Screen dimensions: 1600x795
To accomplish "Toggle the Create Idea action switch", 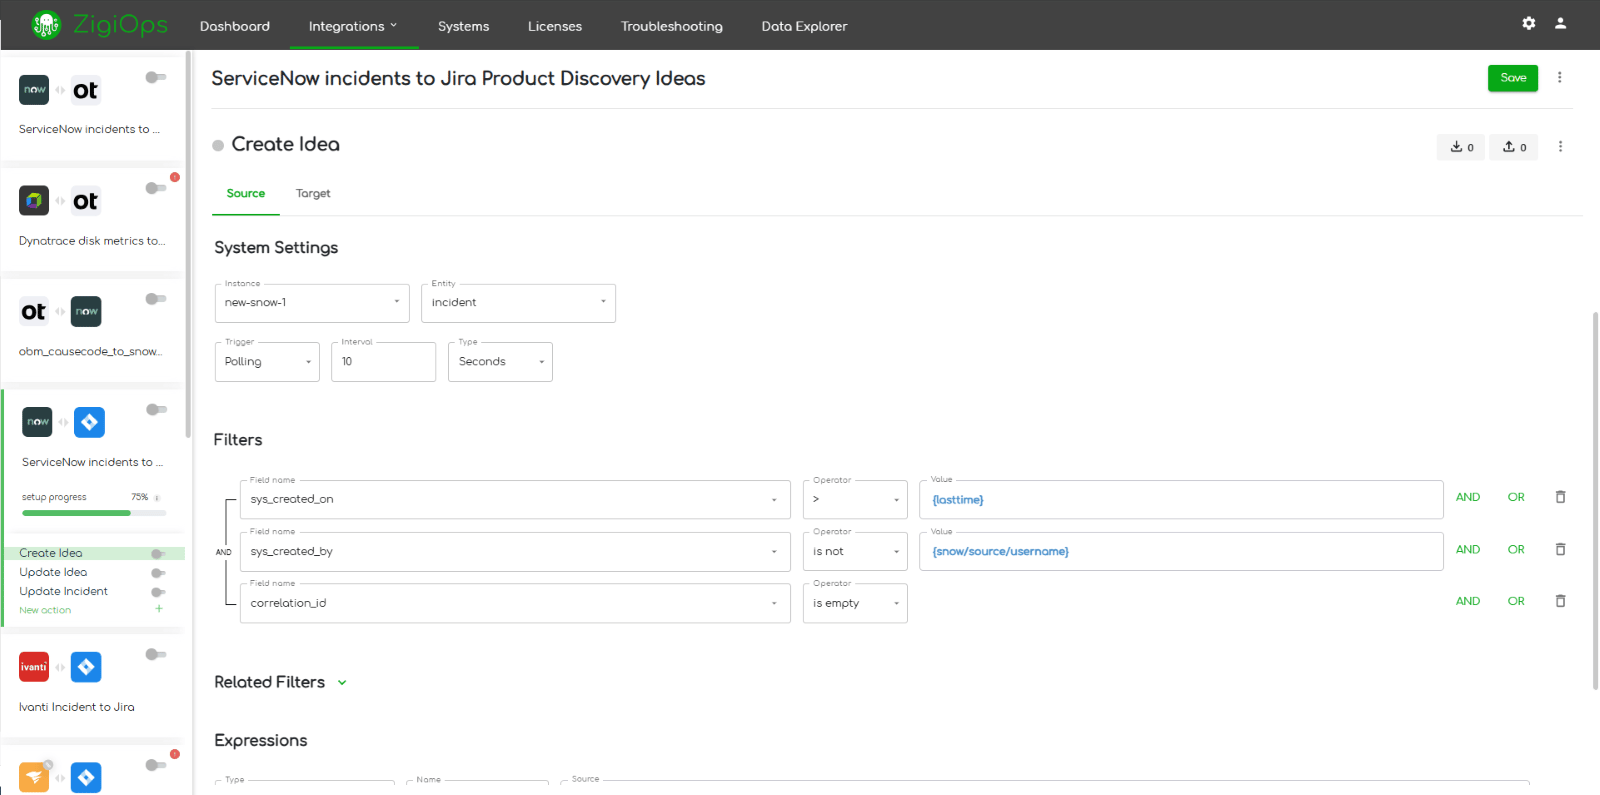I will coord(158,554).
